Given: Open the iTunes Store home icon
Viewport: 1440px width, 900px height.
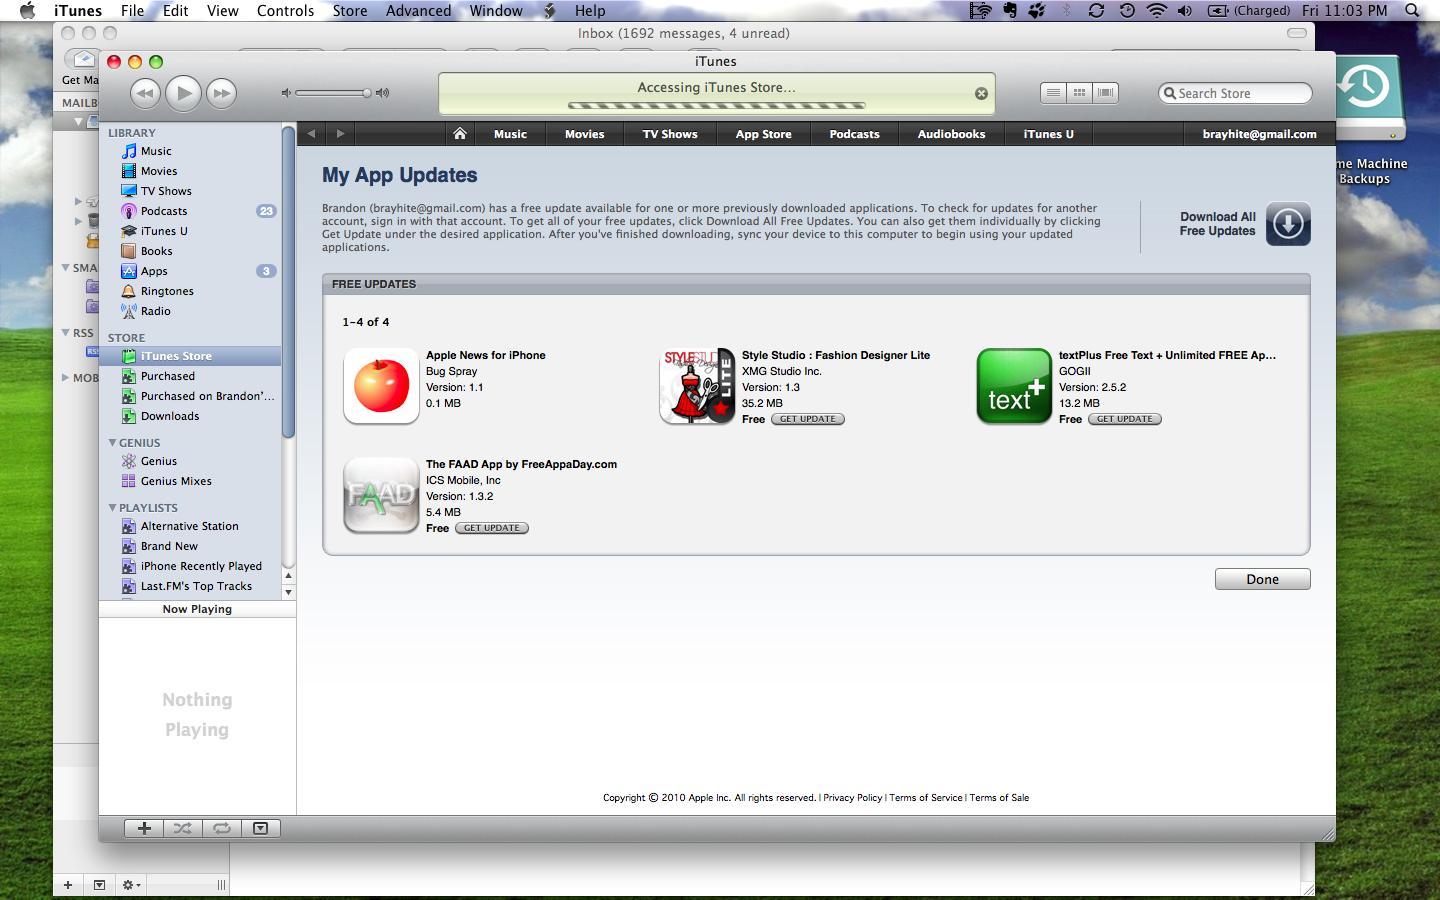Looking at the screenshot, I should [x=459, y=133].
